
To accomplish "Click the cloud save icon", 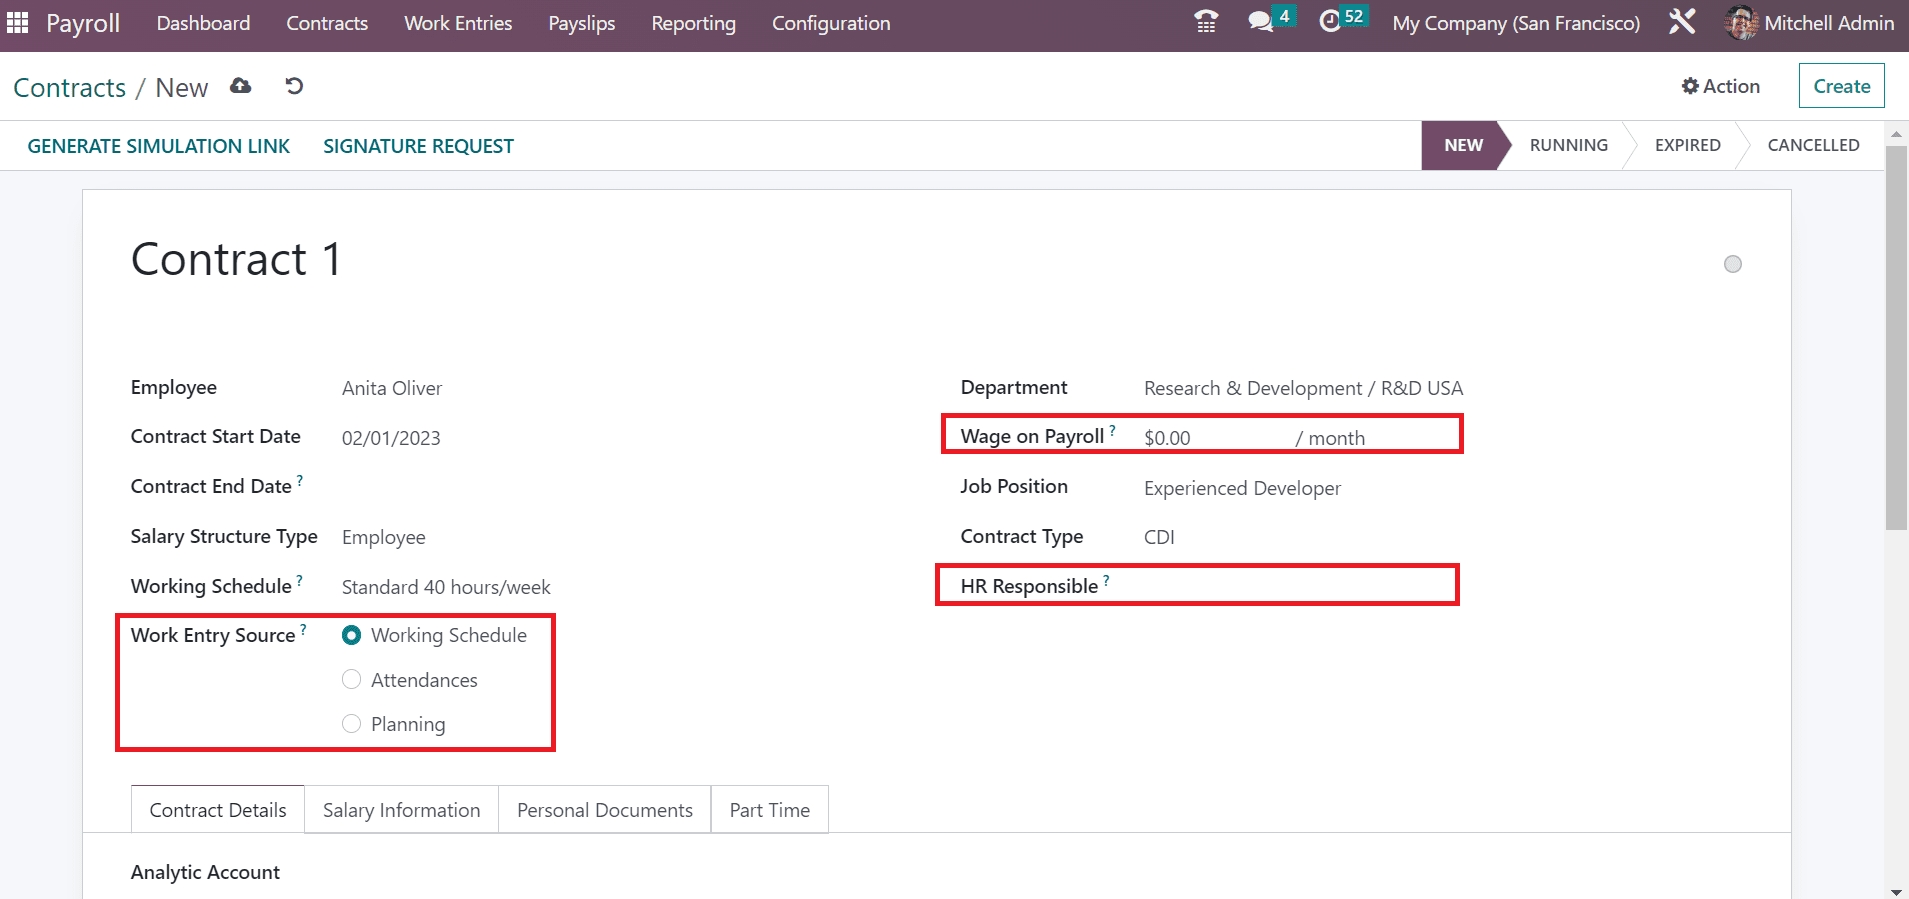I will (240, 86).
